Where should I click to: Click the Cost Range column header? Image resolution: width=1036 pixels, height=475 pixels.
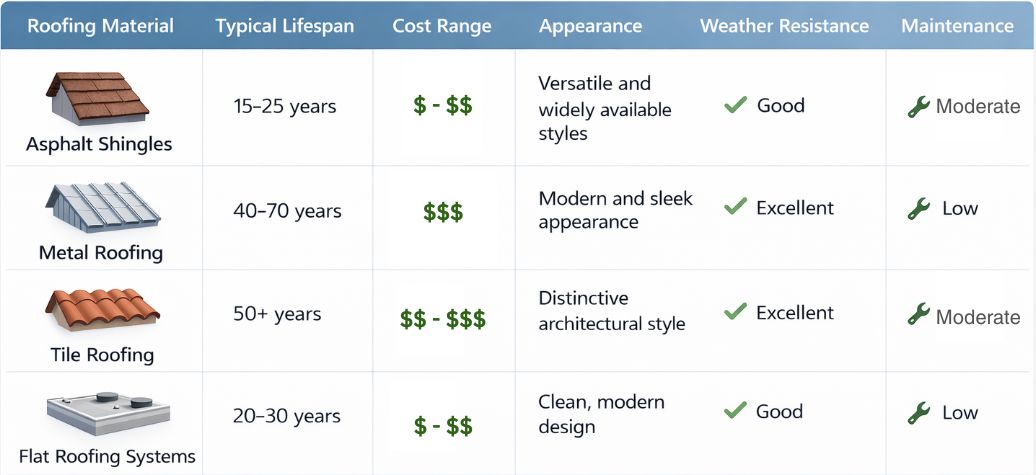click(x=442, y=26)
